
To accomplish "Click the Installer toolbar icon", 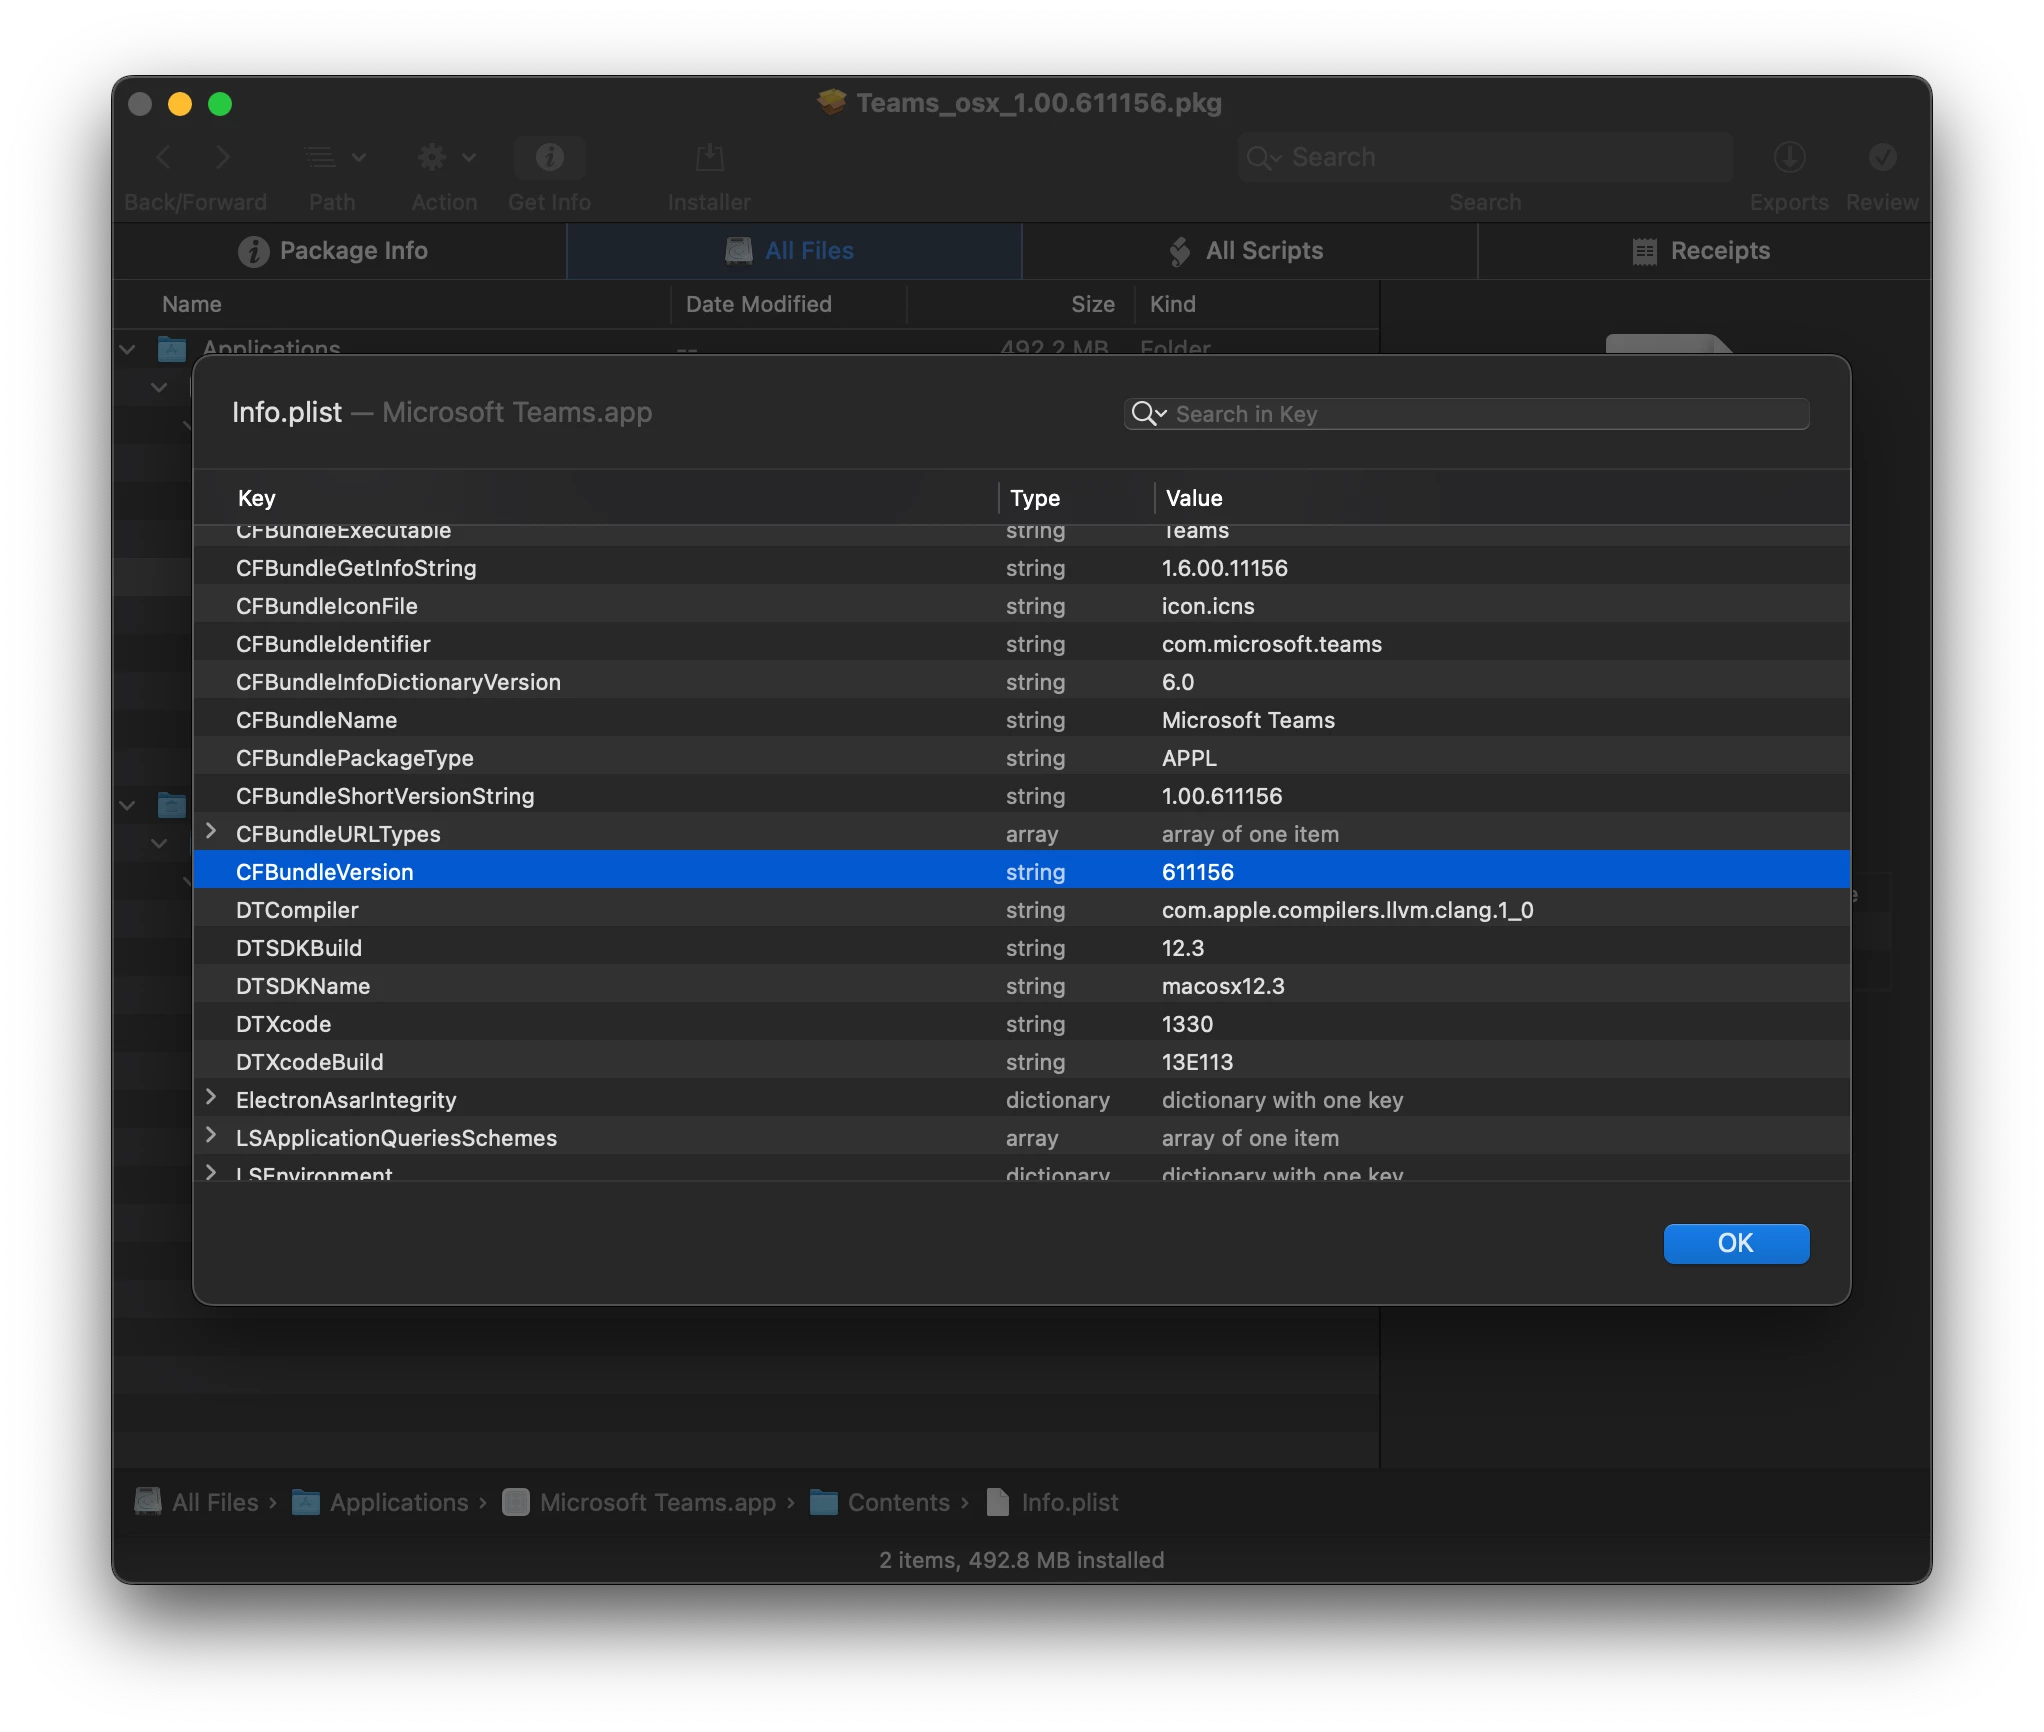I will [709, 157].
